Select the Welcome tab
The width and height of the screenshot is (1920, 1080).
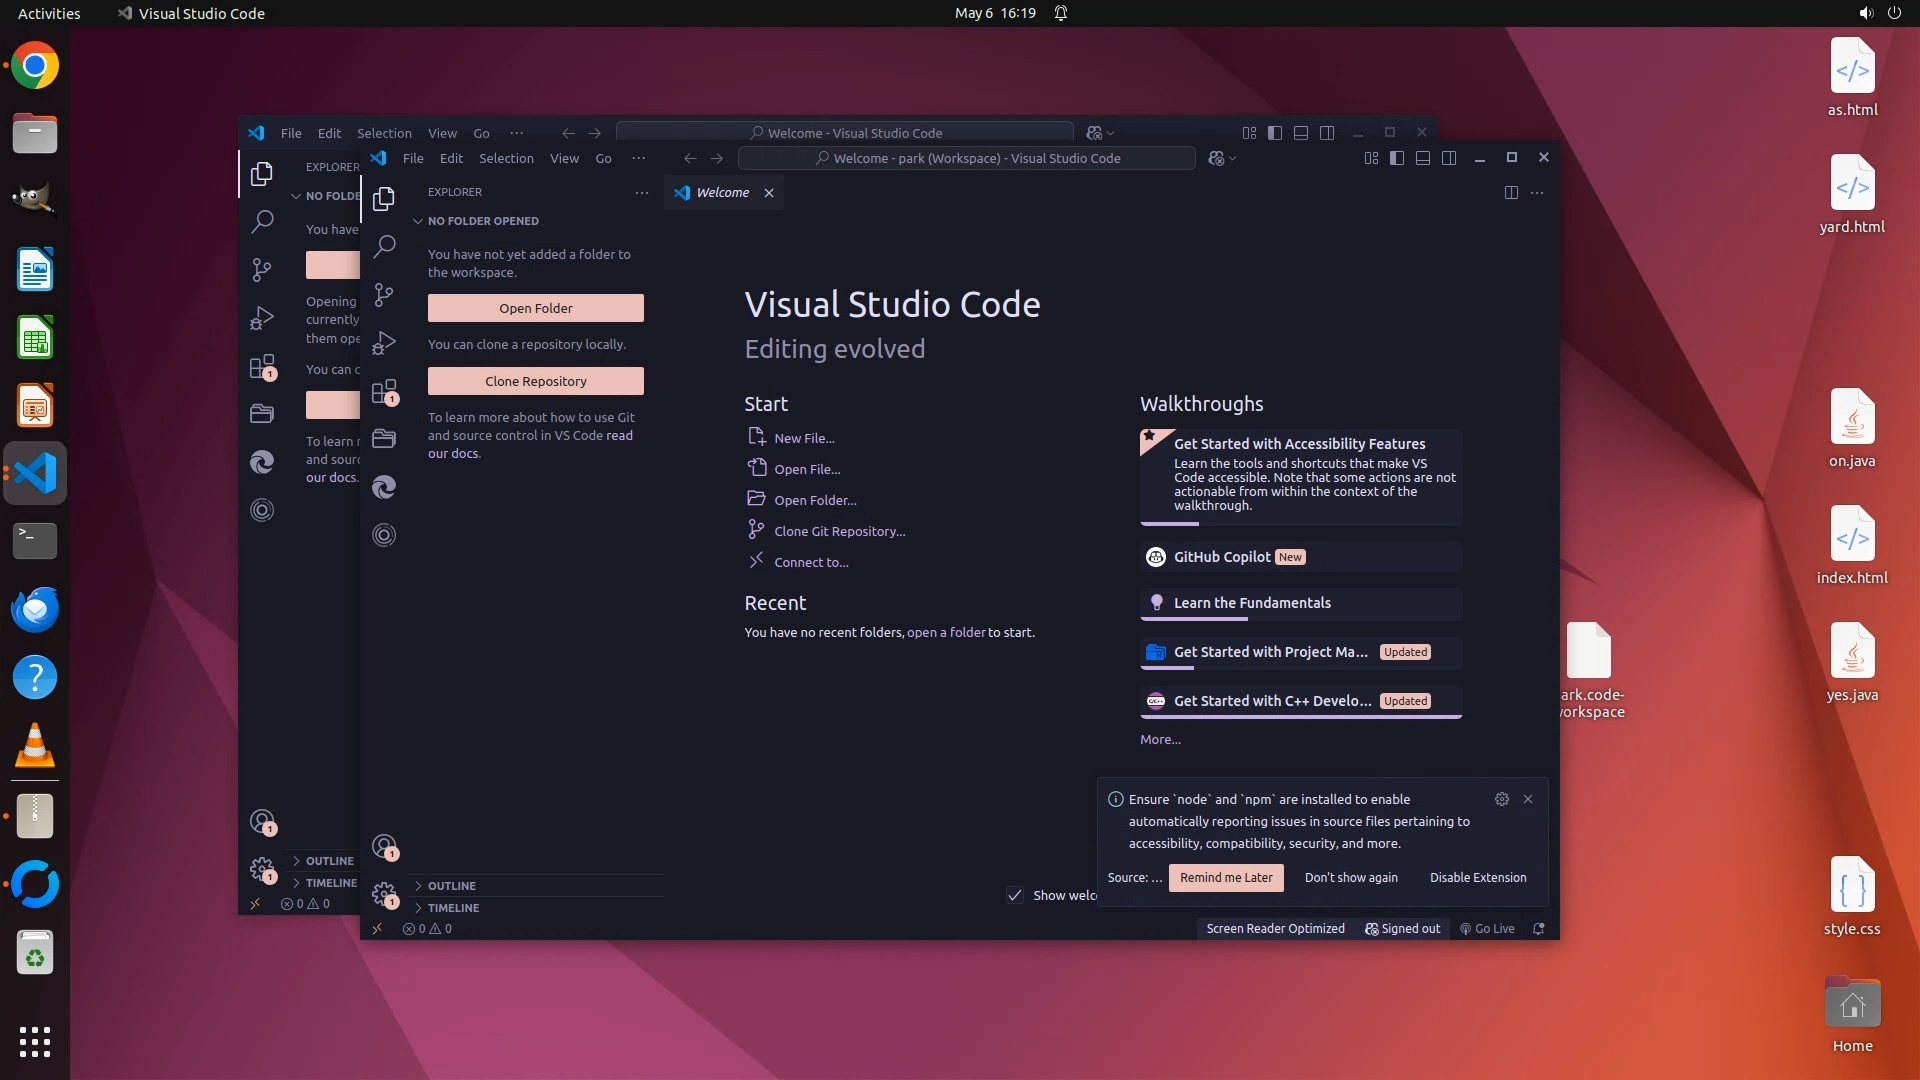pyautogui.click(x=722, y=193)
